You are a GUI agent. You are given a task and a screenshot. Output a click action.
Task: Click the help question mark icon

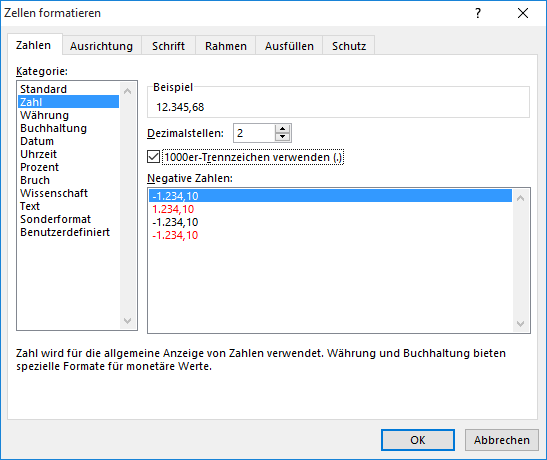point(478,13)
